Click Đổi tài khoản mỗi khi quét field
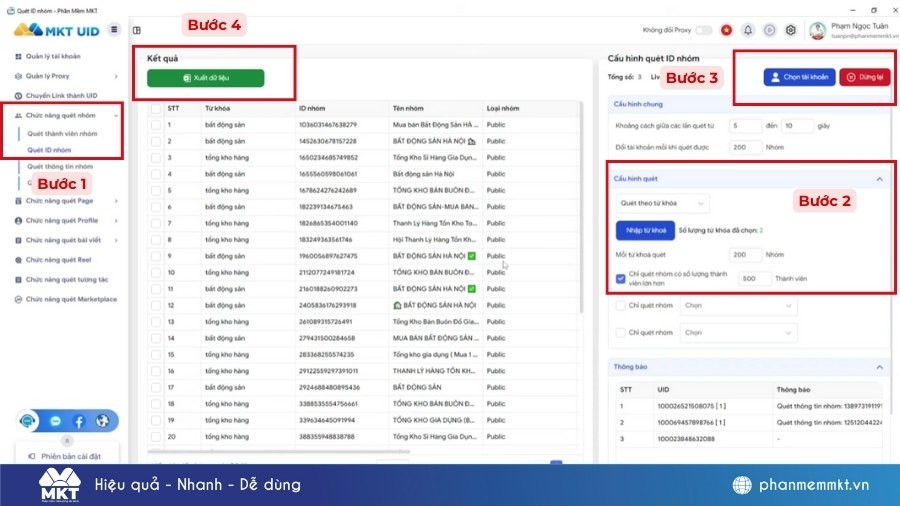Image resolution: width=900 pixels, height=506 pixels. point(745,147)
